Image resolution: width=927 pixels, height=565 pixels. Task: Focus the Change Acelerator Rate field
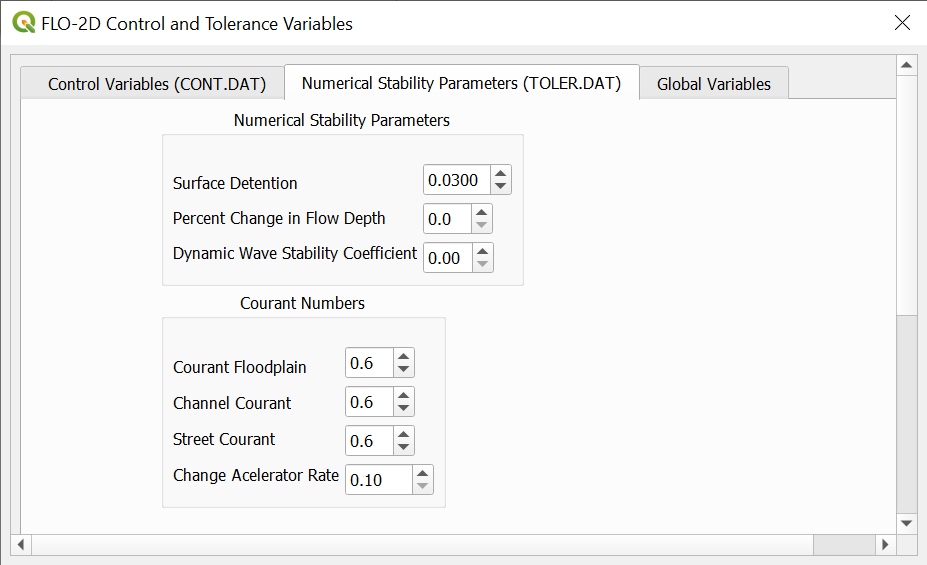(x=378, y=480)
